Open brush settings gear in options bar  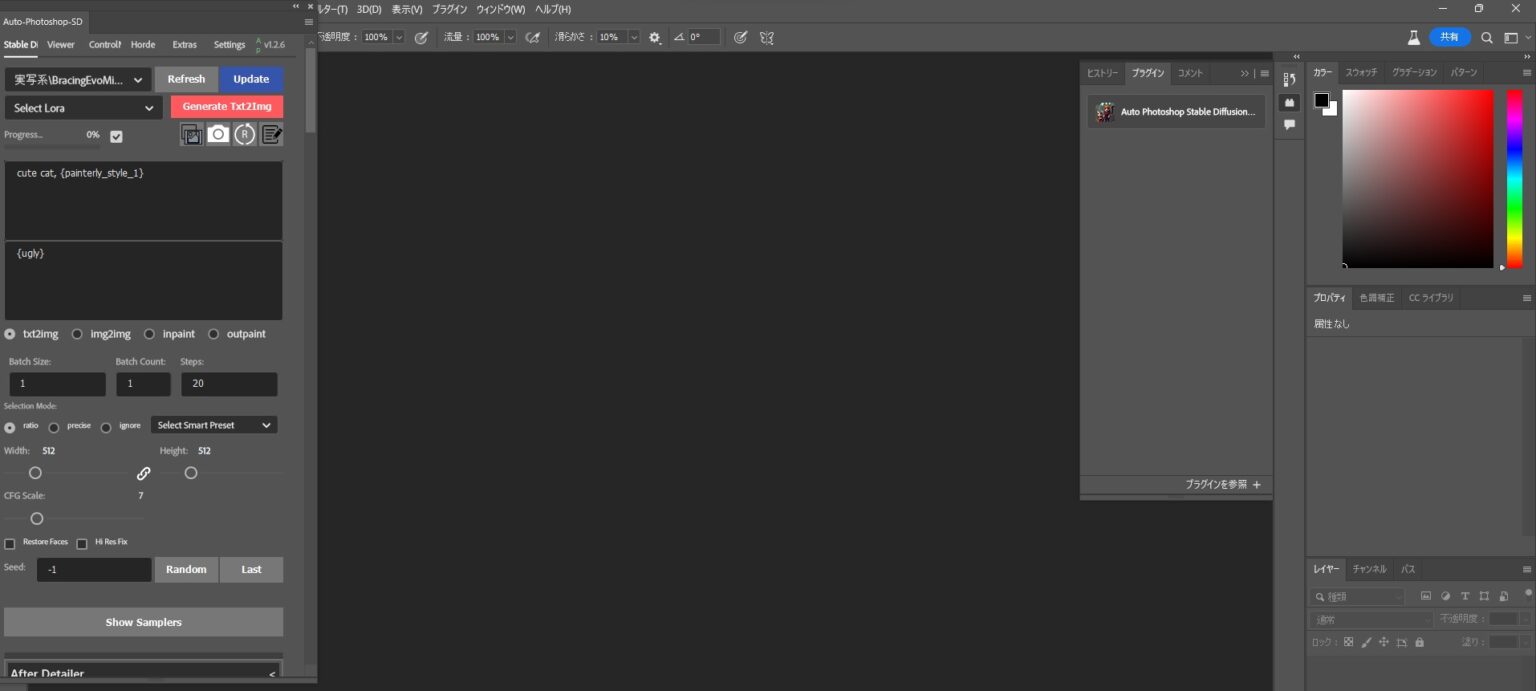(x=655, y=37)
